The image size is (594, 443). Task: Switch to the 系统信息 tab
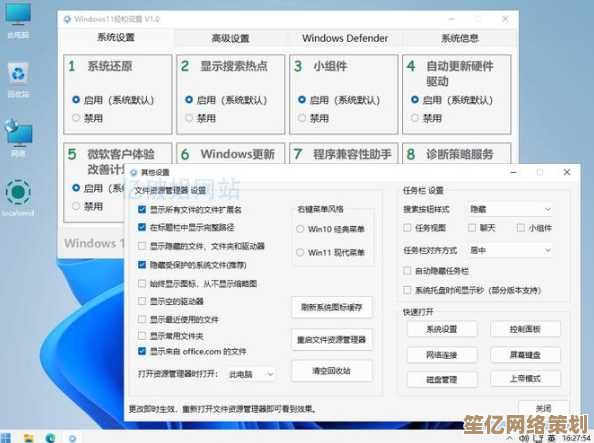pyautogui.click(x=459, y=38)
